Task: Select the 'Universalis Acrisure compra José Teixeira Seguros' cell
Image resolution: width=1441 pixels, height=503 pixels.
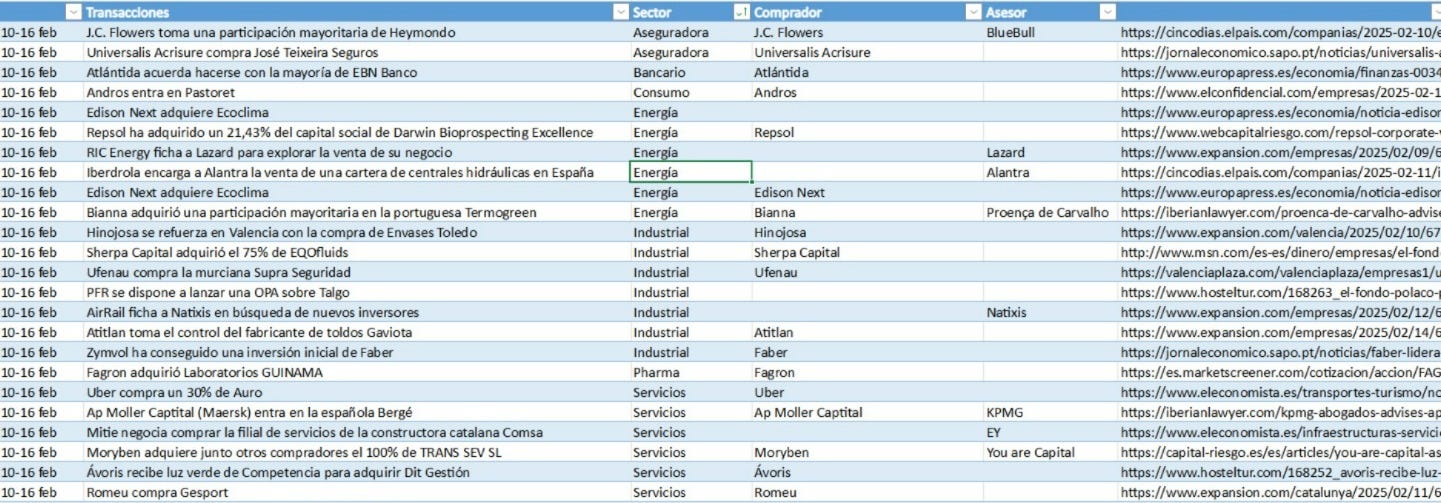Action: tap(355, 52)
